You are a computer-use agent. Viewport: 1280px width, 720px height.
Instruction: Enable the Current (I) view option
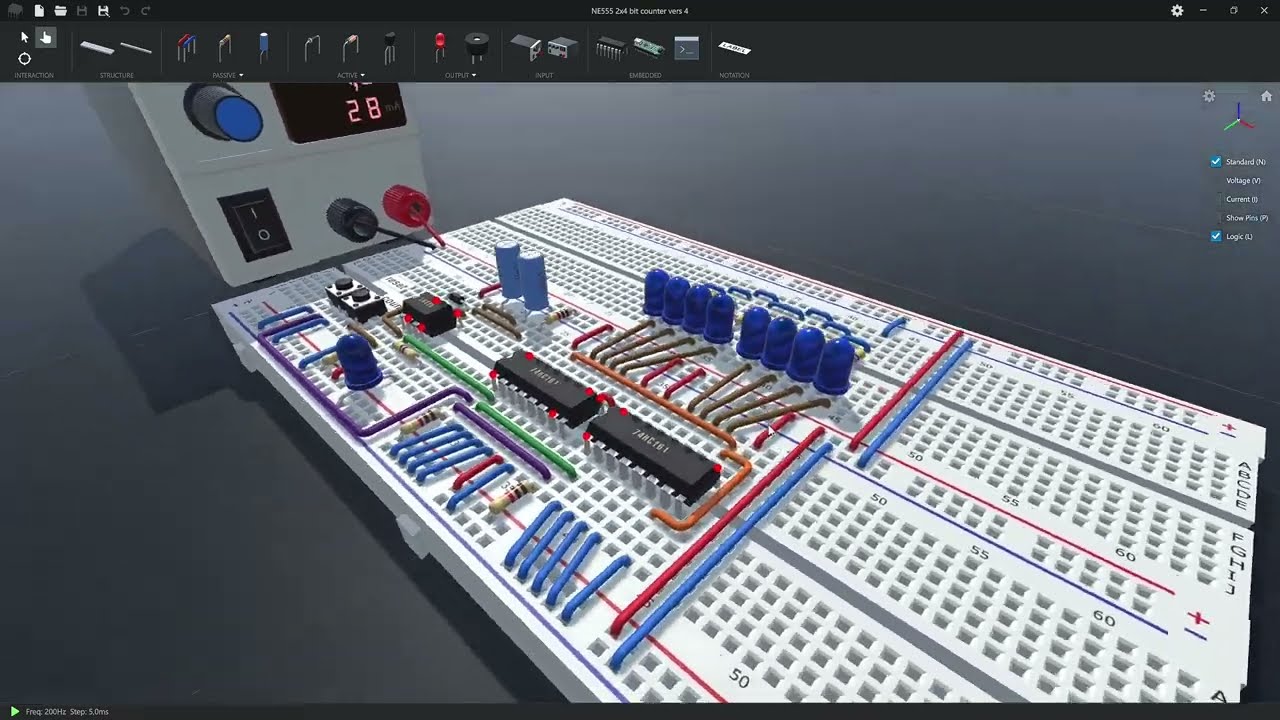click(1242, 199)
